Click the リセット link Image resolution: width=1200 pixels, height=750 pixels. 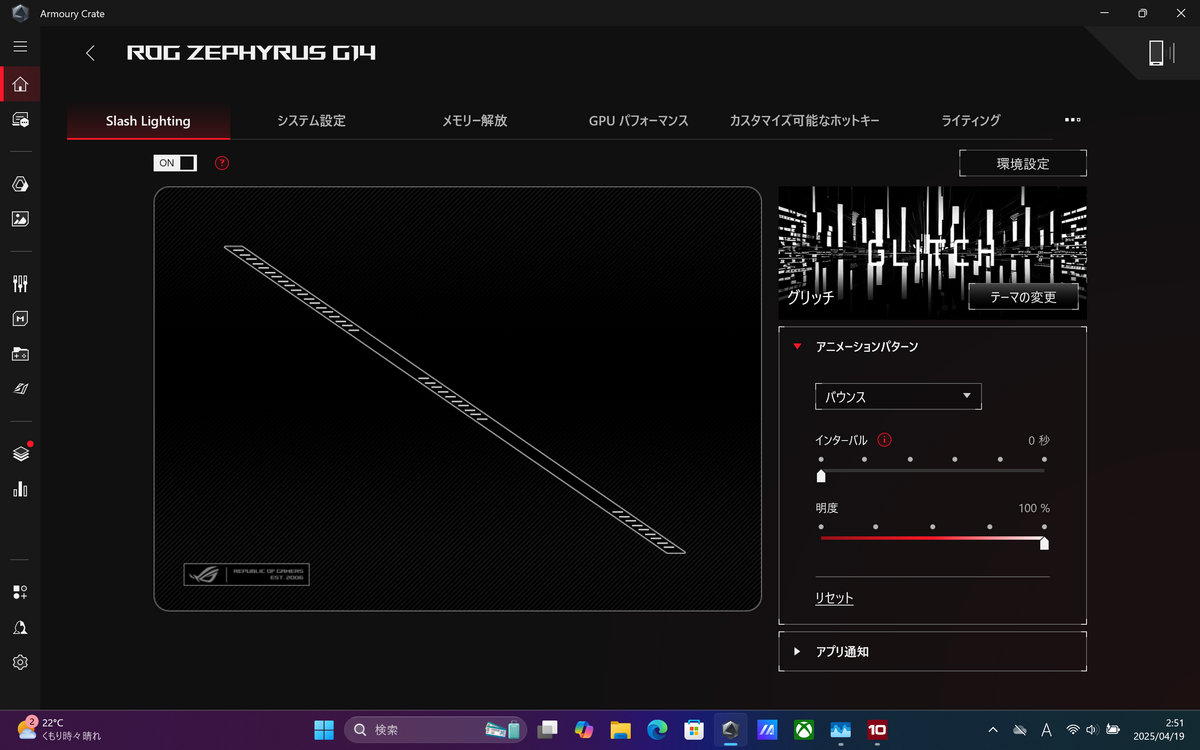pyautogui.click(x=834, y=598)
